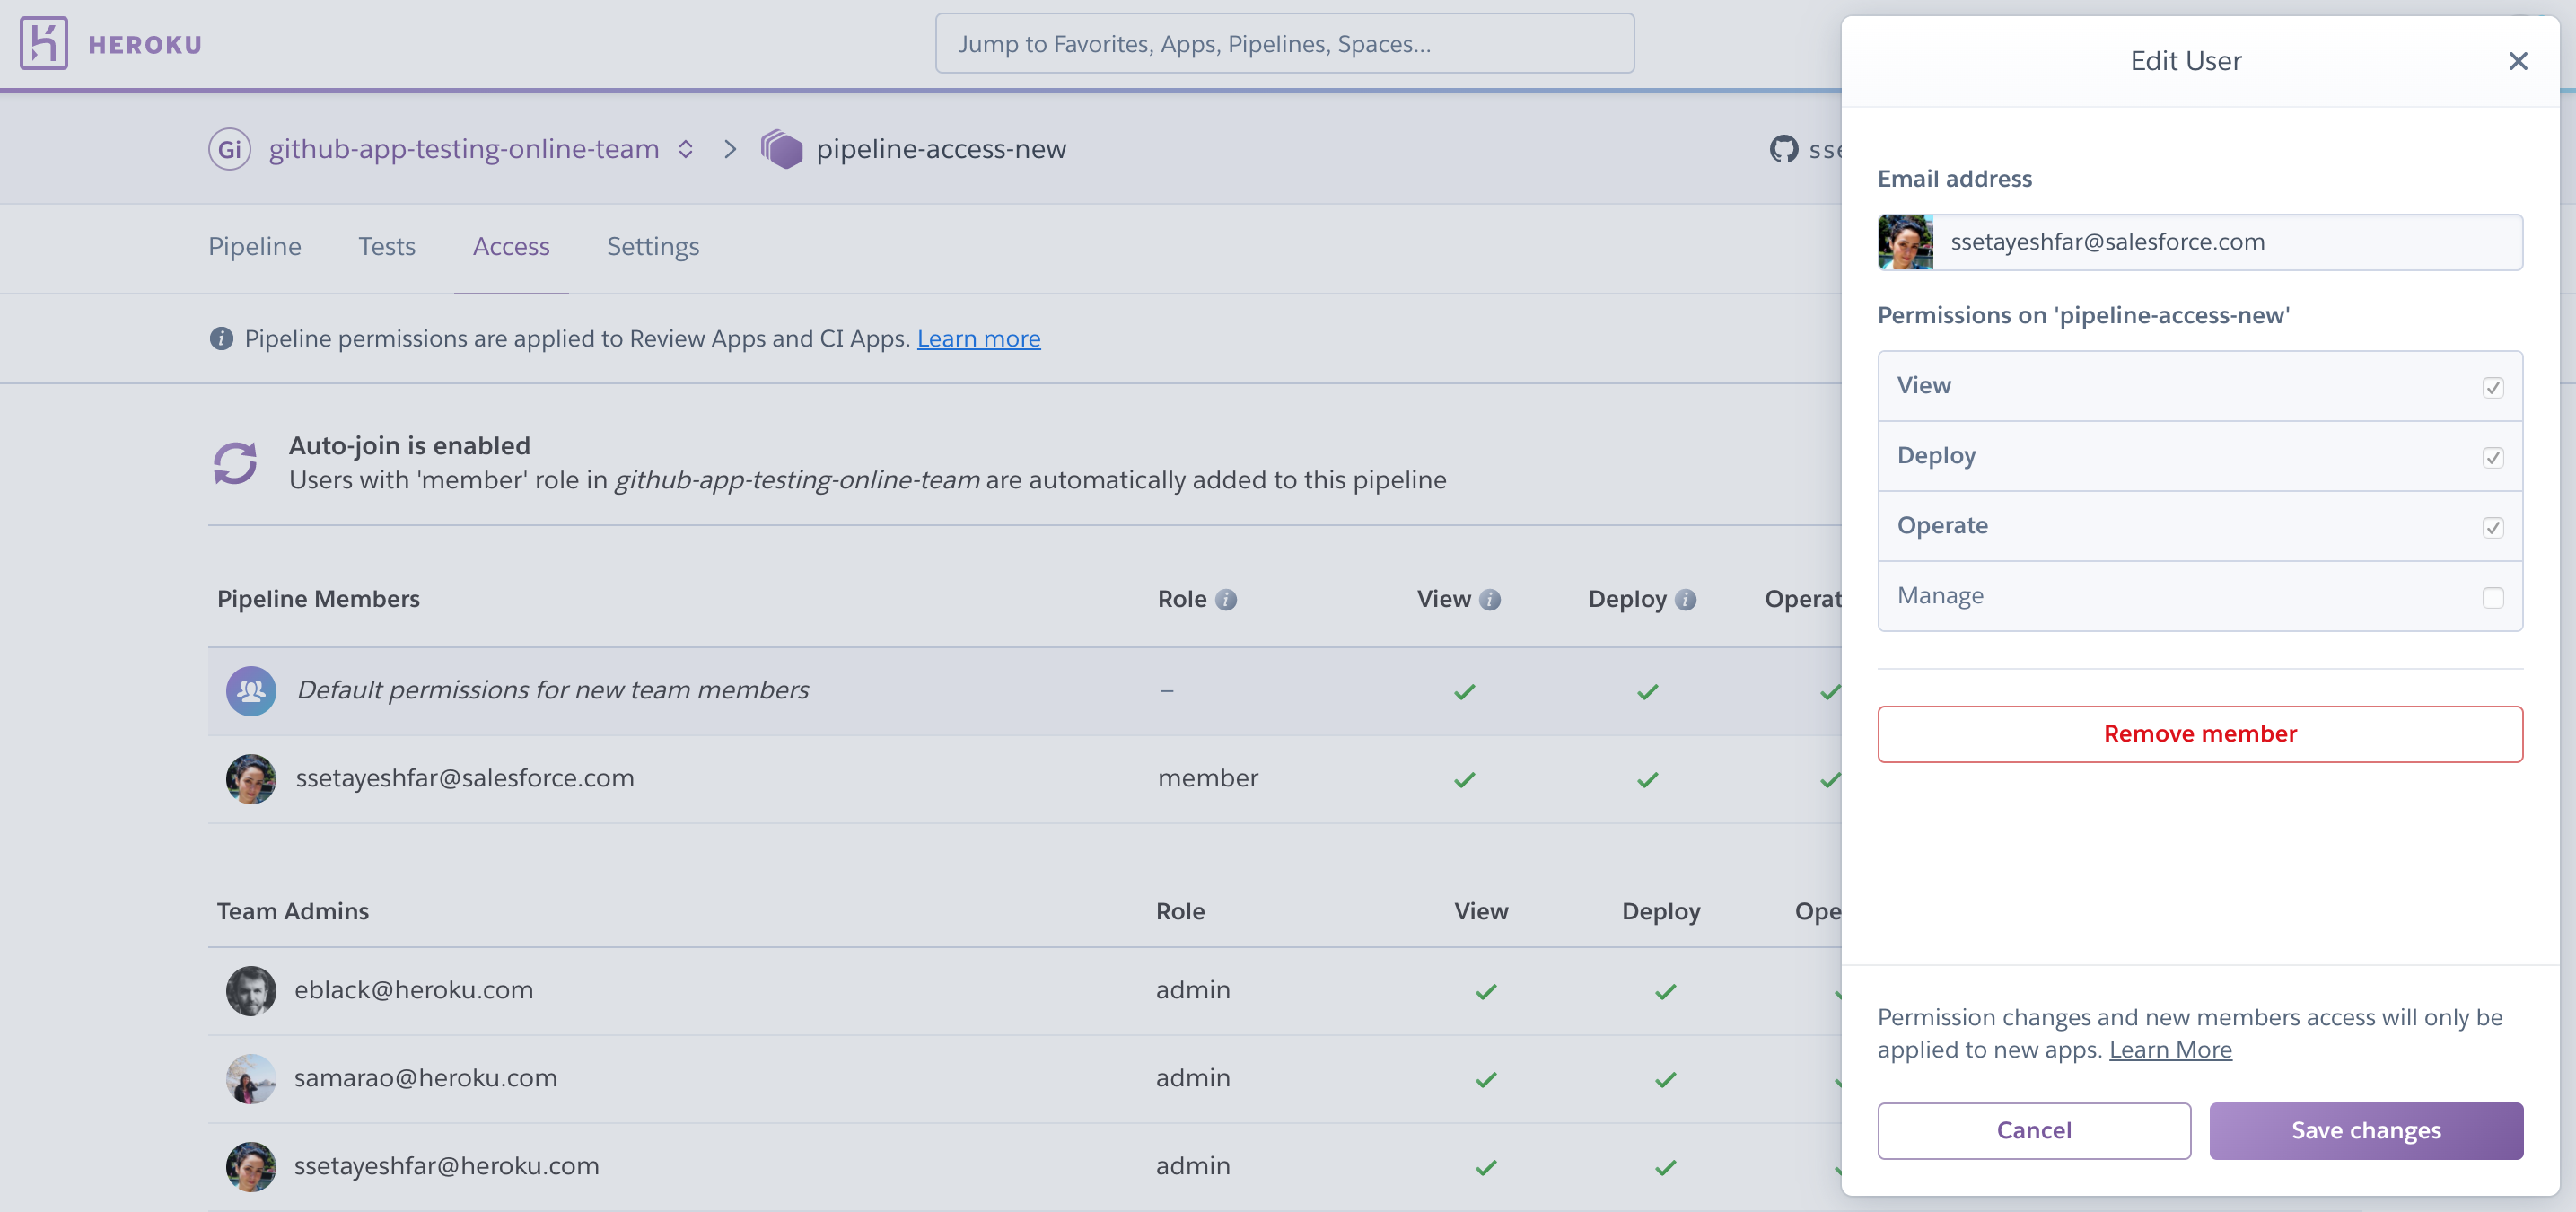The width and height of the screenshot is (2576, 1212).
Task: Click ssetayeshfar@salesforce.com in members table
Action: coord(465,778)
